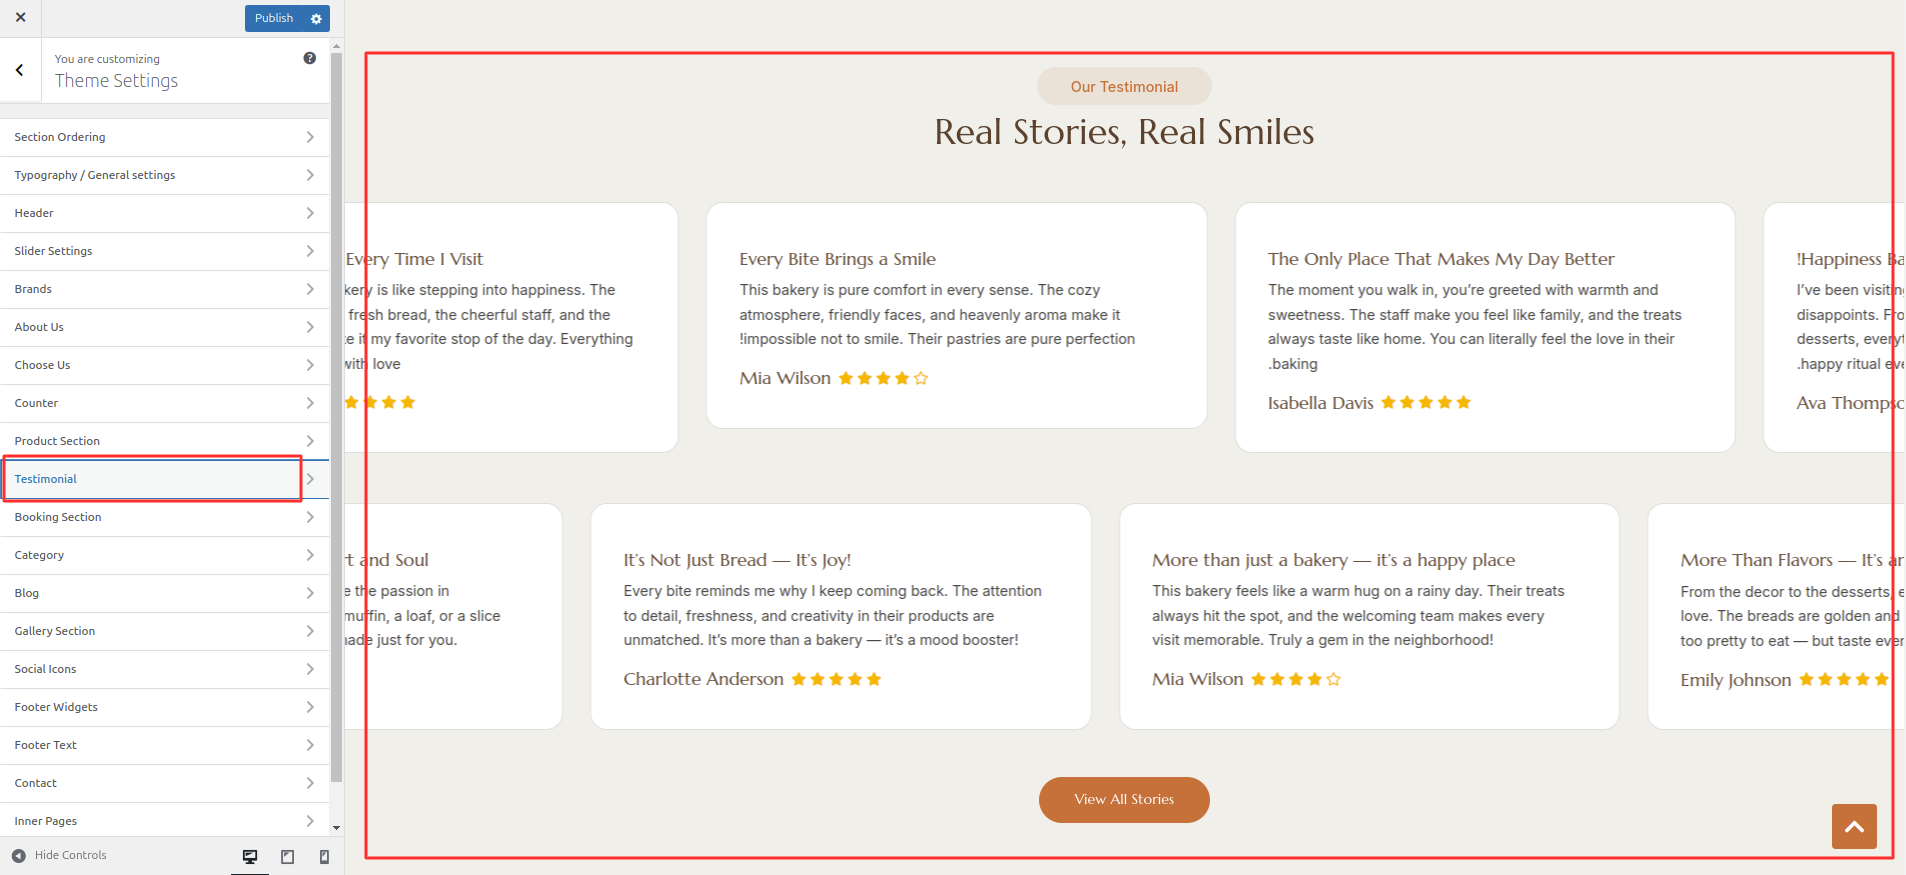Expand the Slider Settings section
Viewport: 1906px width, 875px height.
tap(163, 250)
